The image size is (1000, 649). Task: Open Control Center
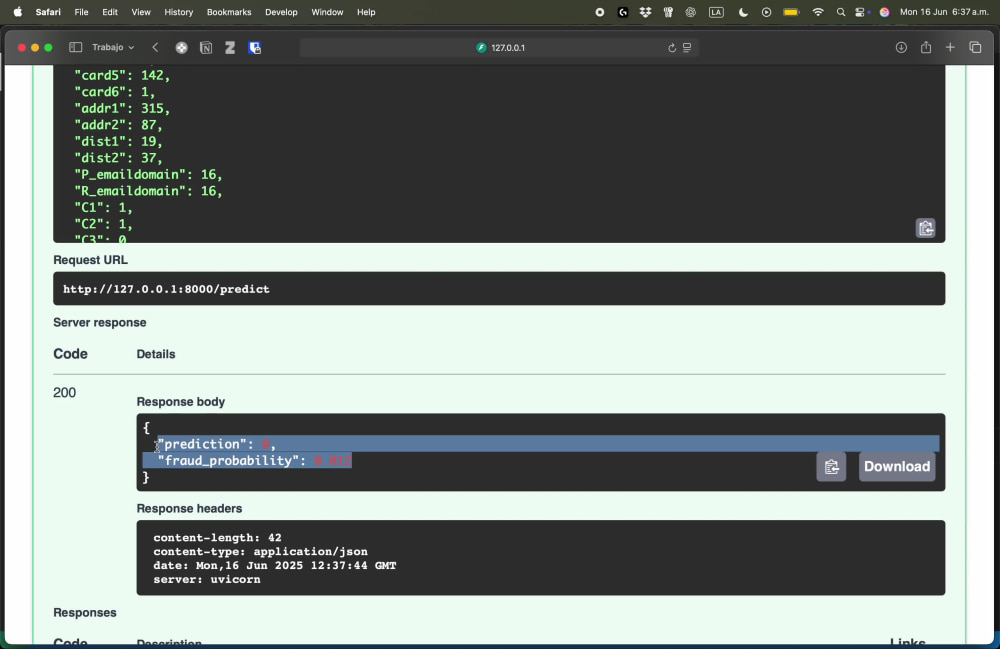[x=860, y=12]
